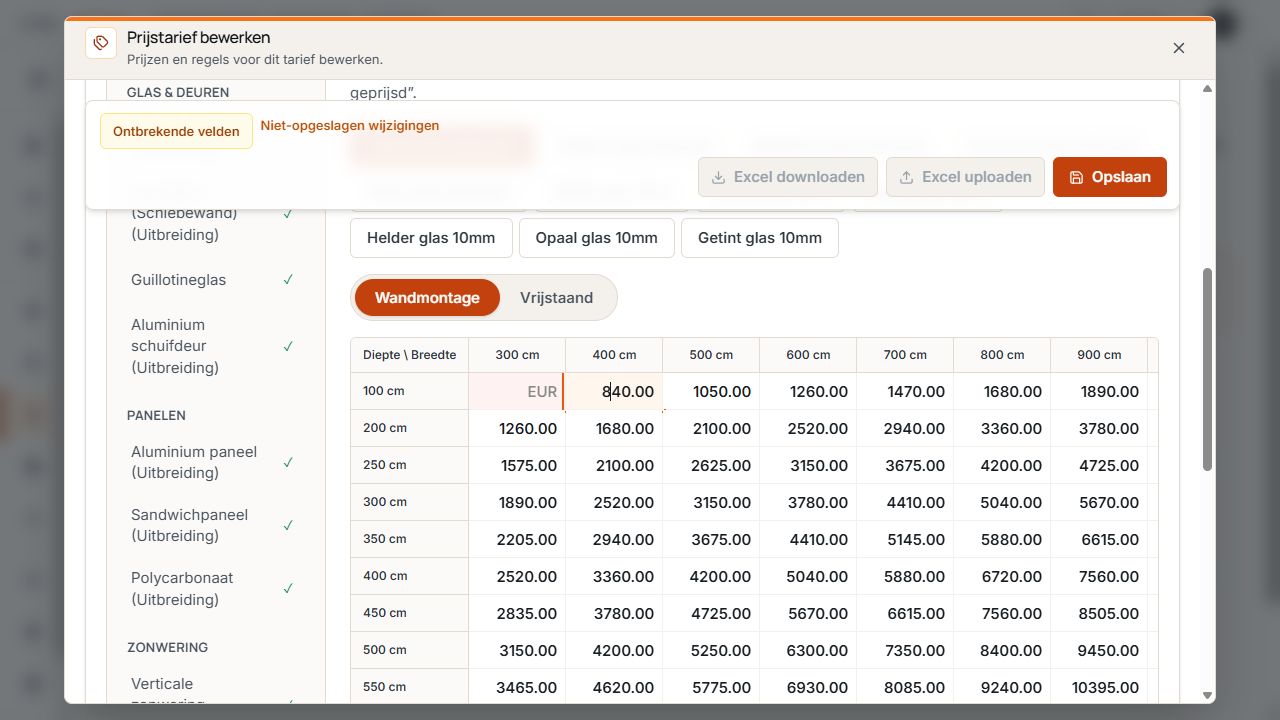Click price cell 6720.00 in 400 cm row
1280x720 pixels.
(1002, 577)
